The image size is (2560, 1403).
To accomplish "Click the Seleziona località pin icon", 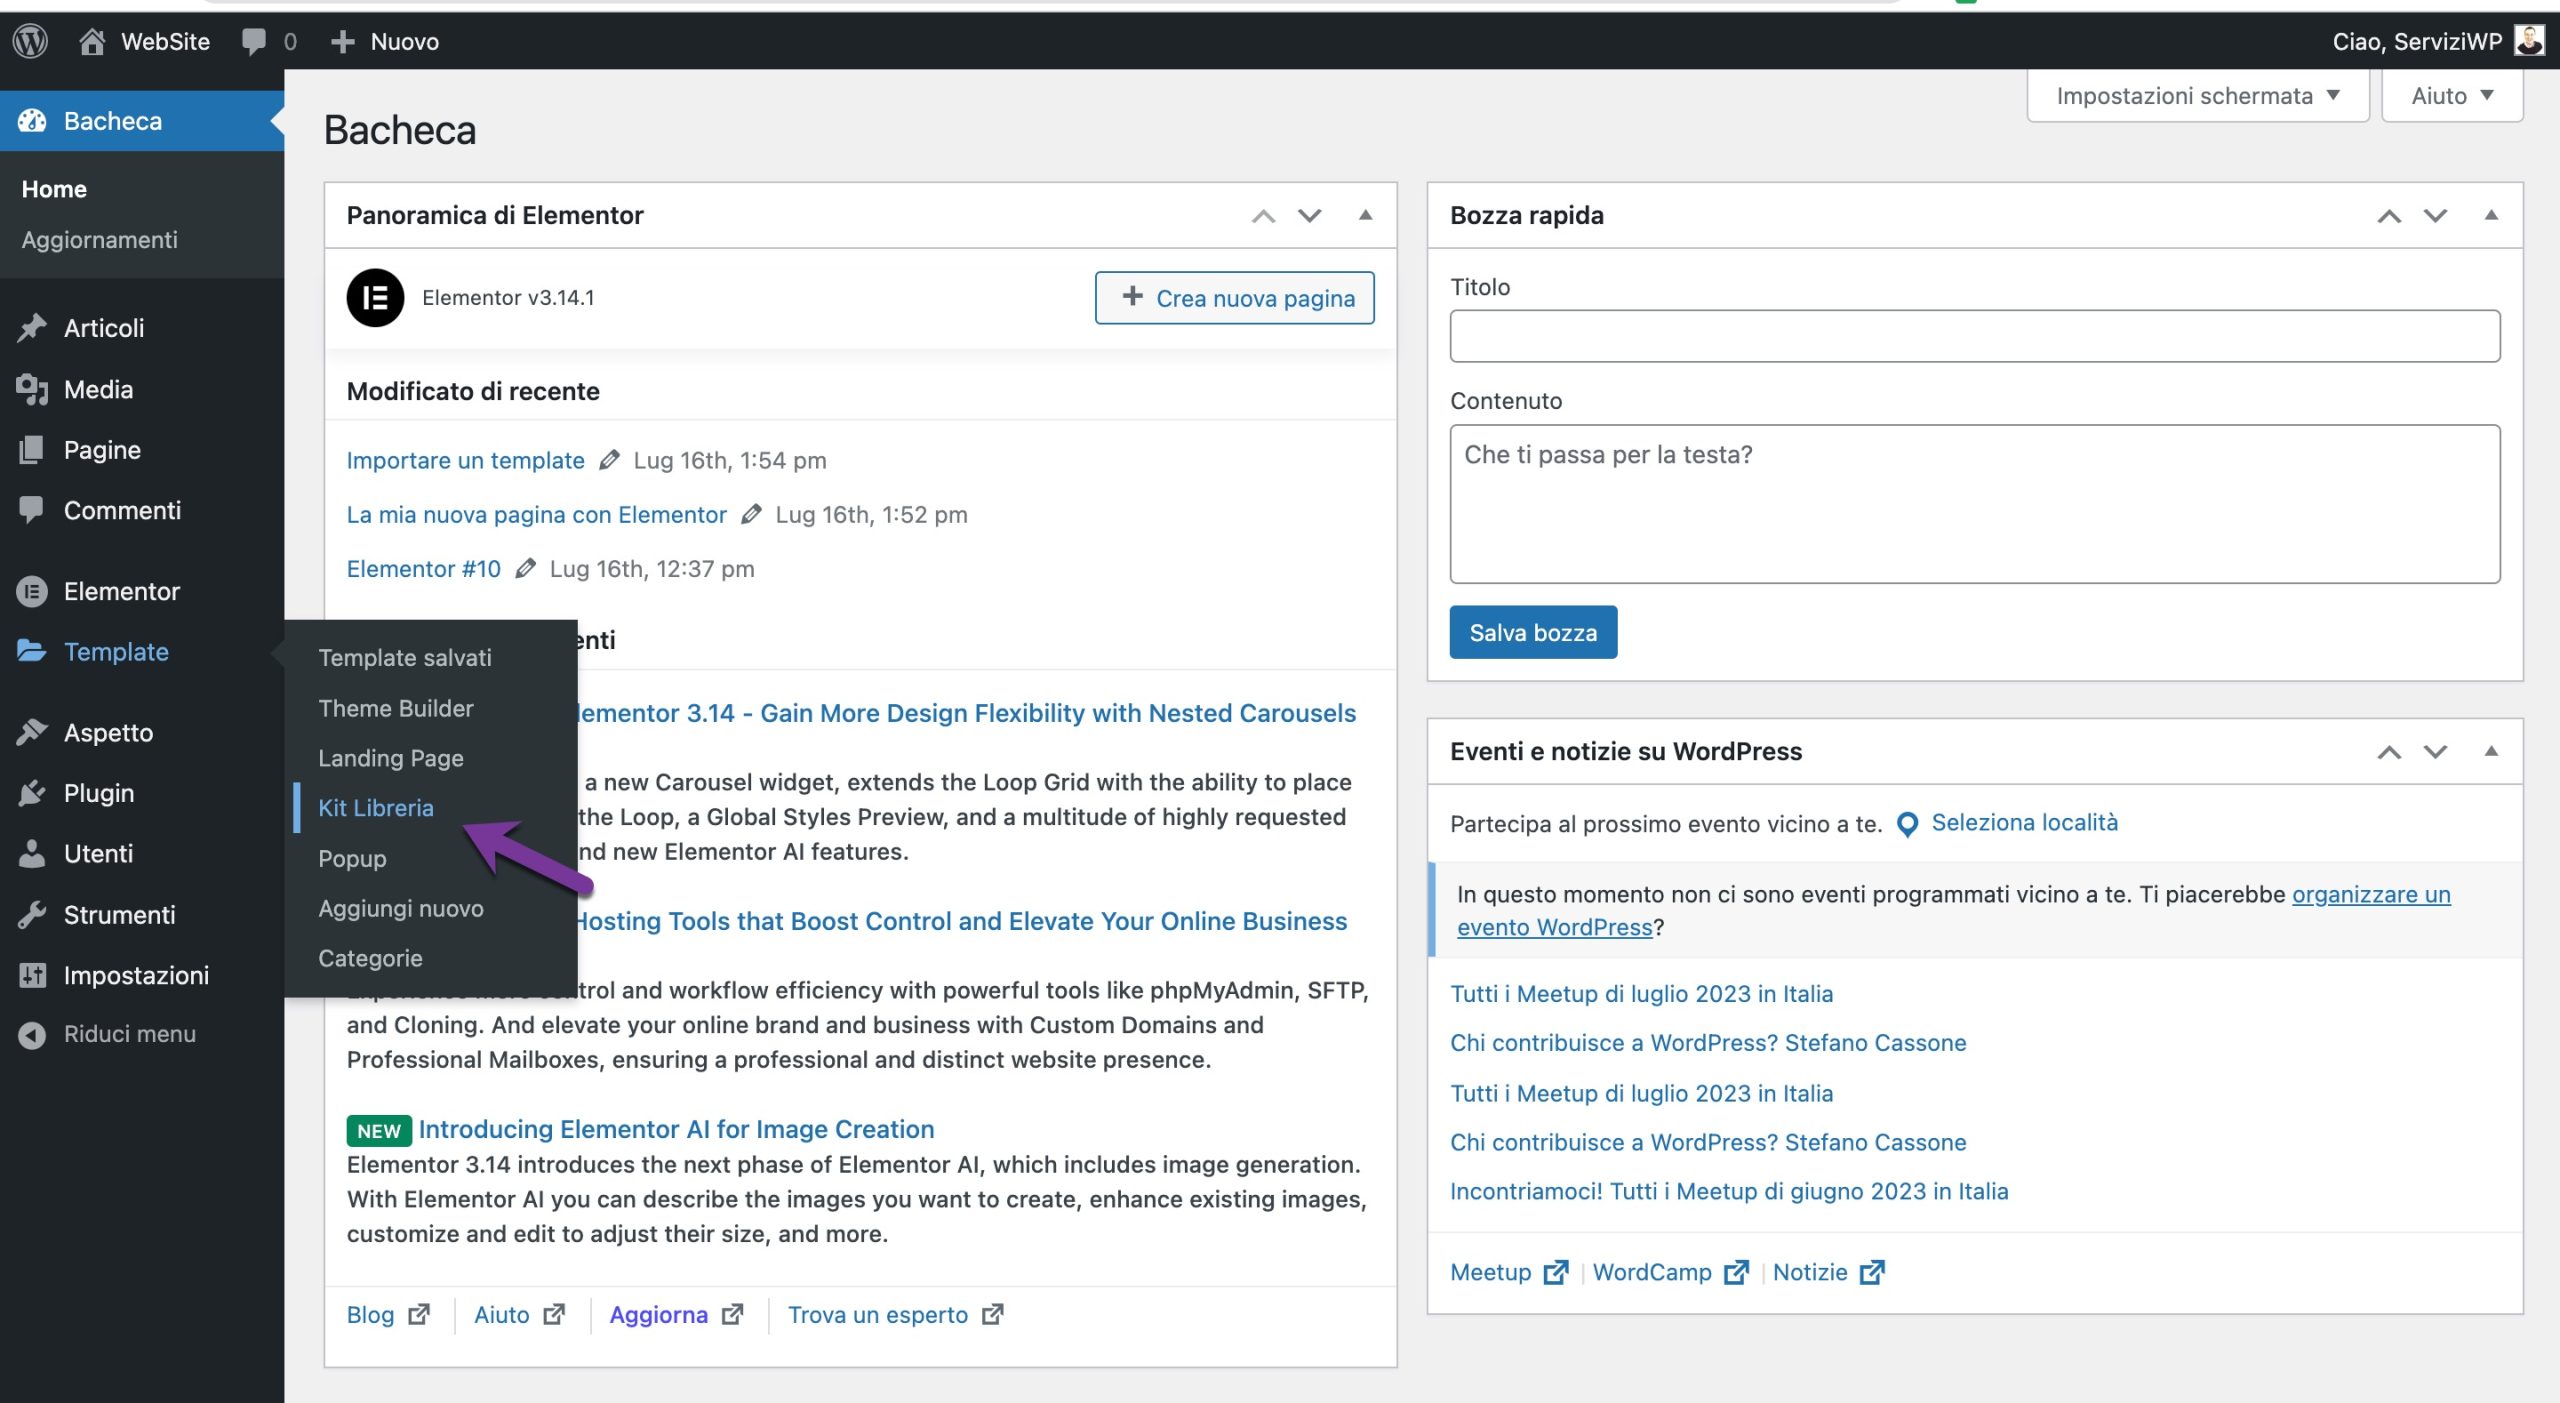I will click(x=1907, y=824).
